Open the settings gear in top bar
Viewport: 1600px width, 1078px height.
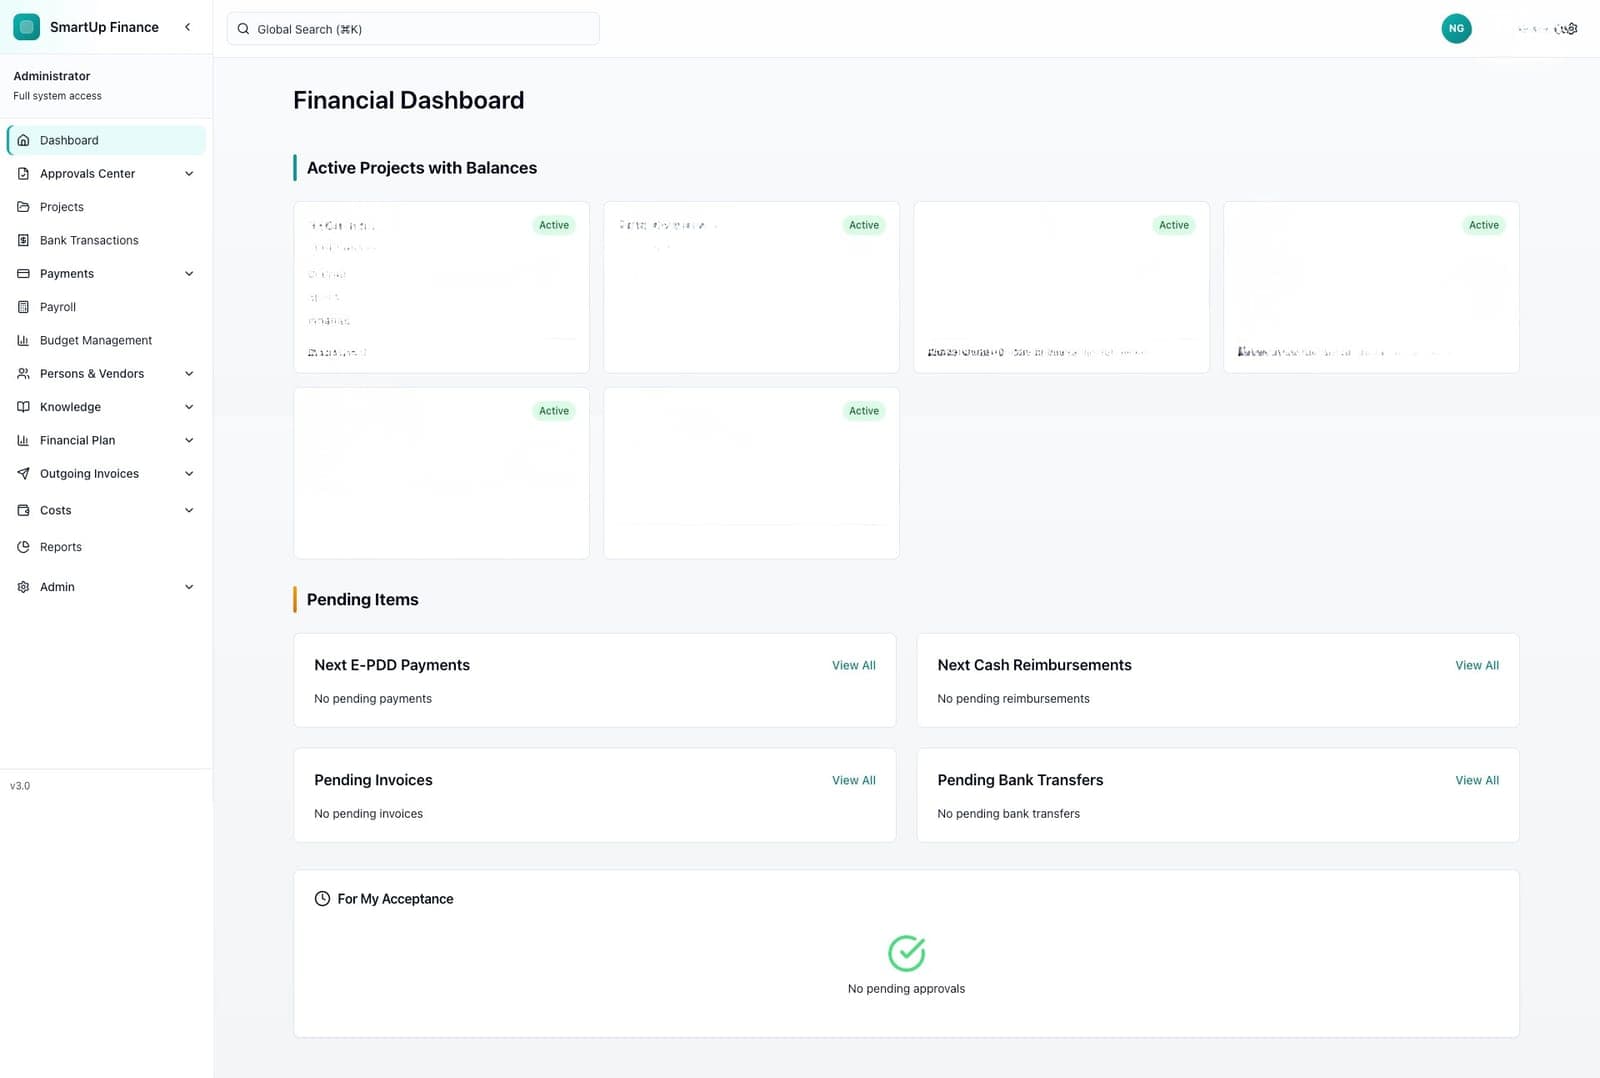(1570, 29)
